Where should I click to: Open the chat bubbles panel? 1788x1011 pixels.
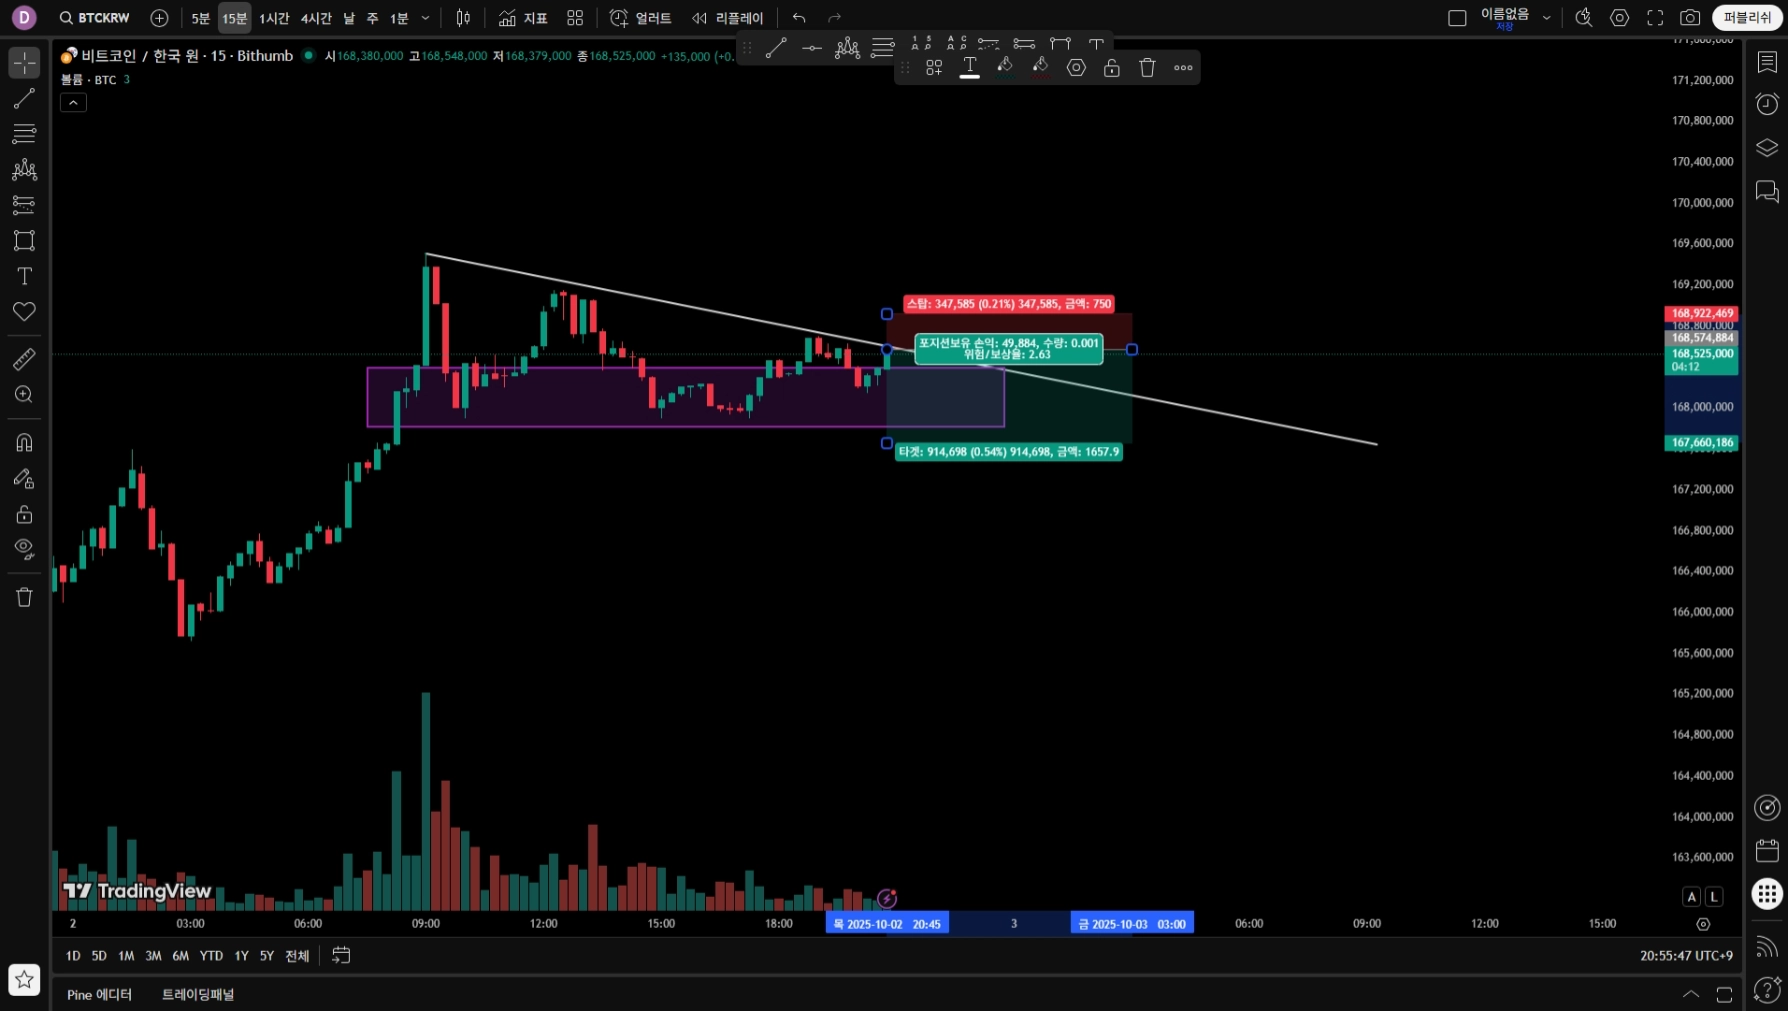click(x=1767, y=191)
